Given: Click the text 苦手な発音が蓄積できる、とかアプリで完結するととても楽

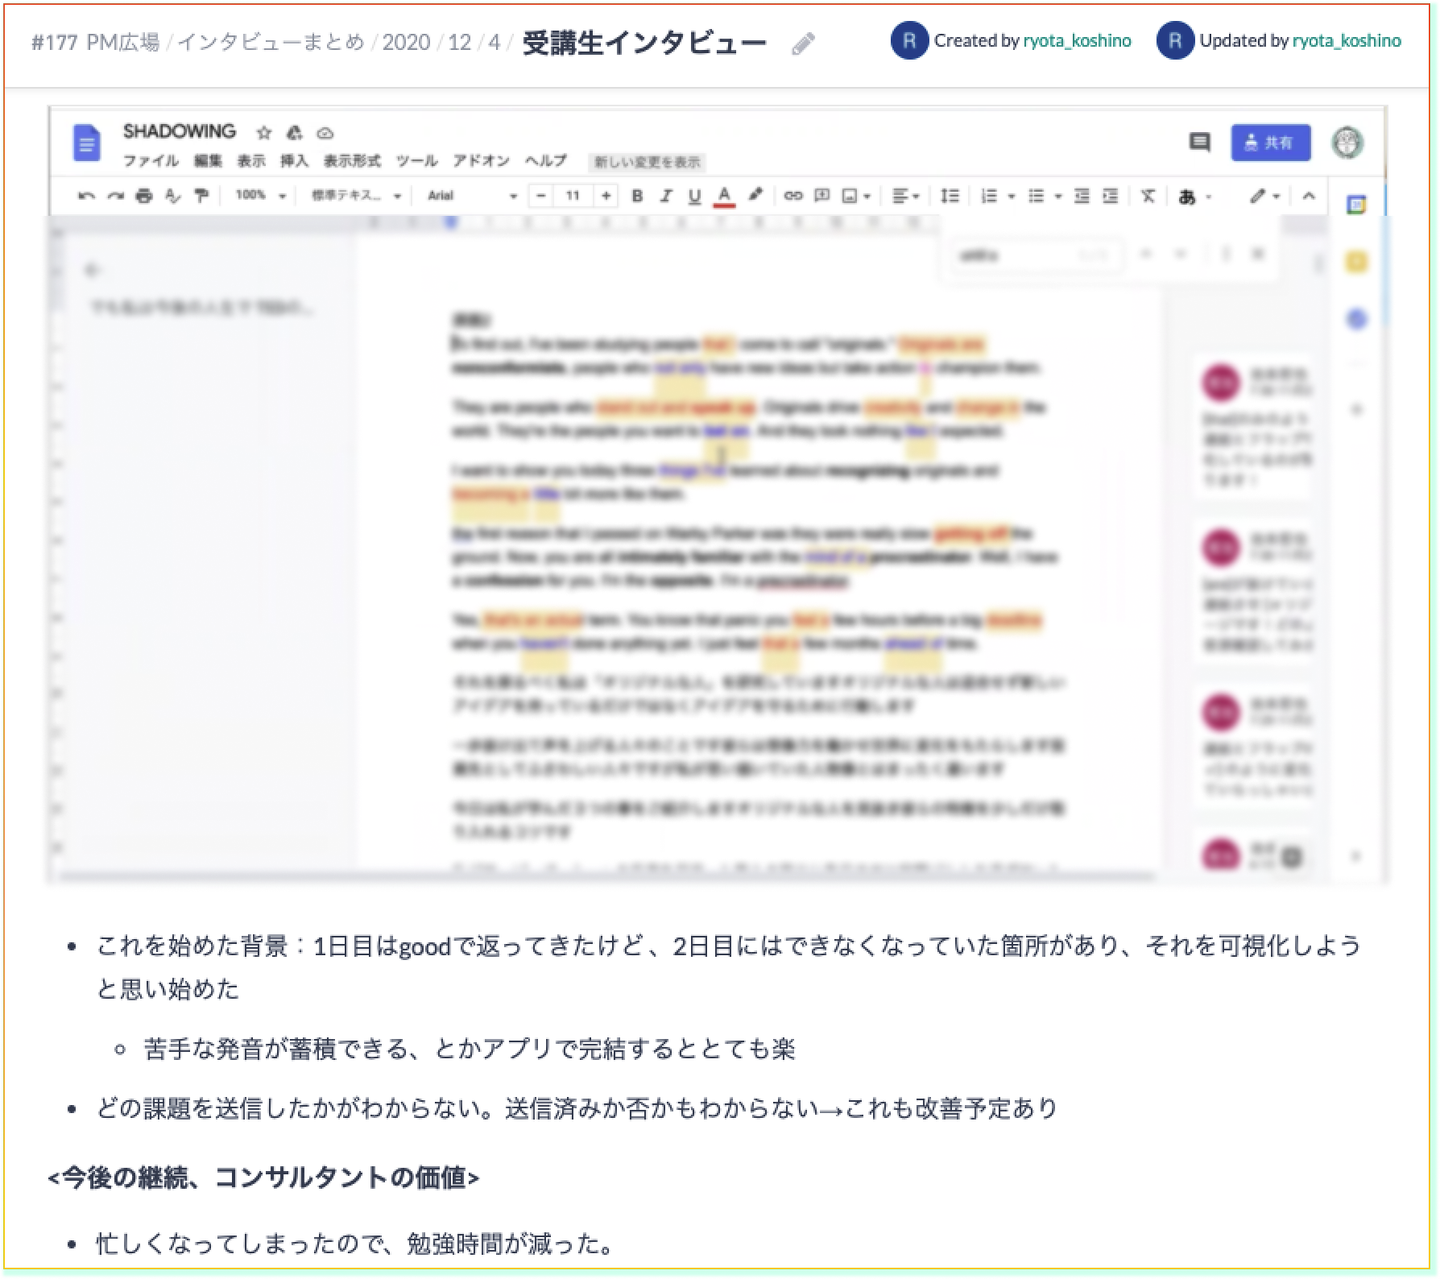Looking at the screenshot, I should tap(469, 1049).
